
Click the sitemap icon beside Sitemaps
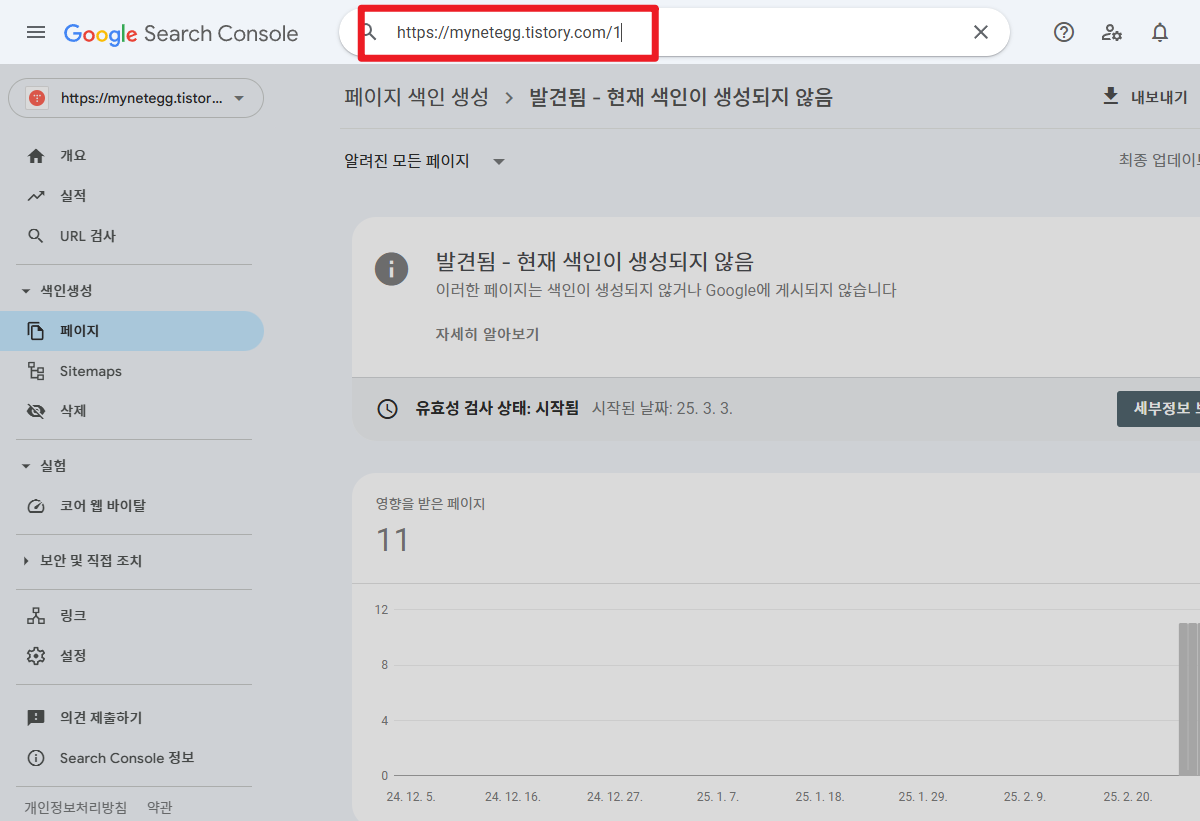[x=36, y=371]
